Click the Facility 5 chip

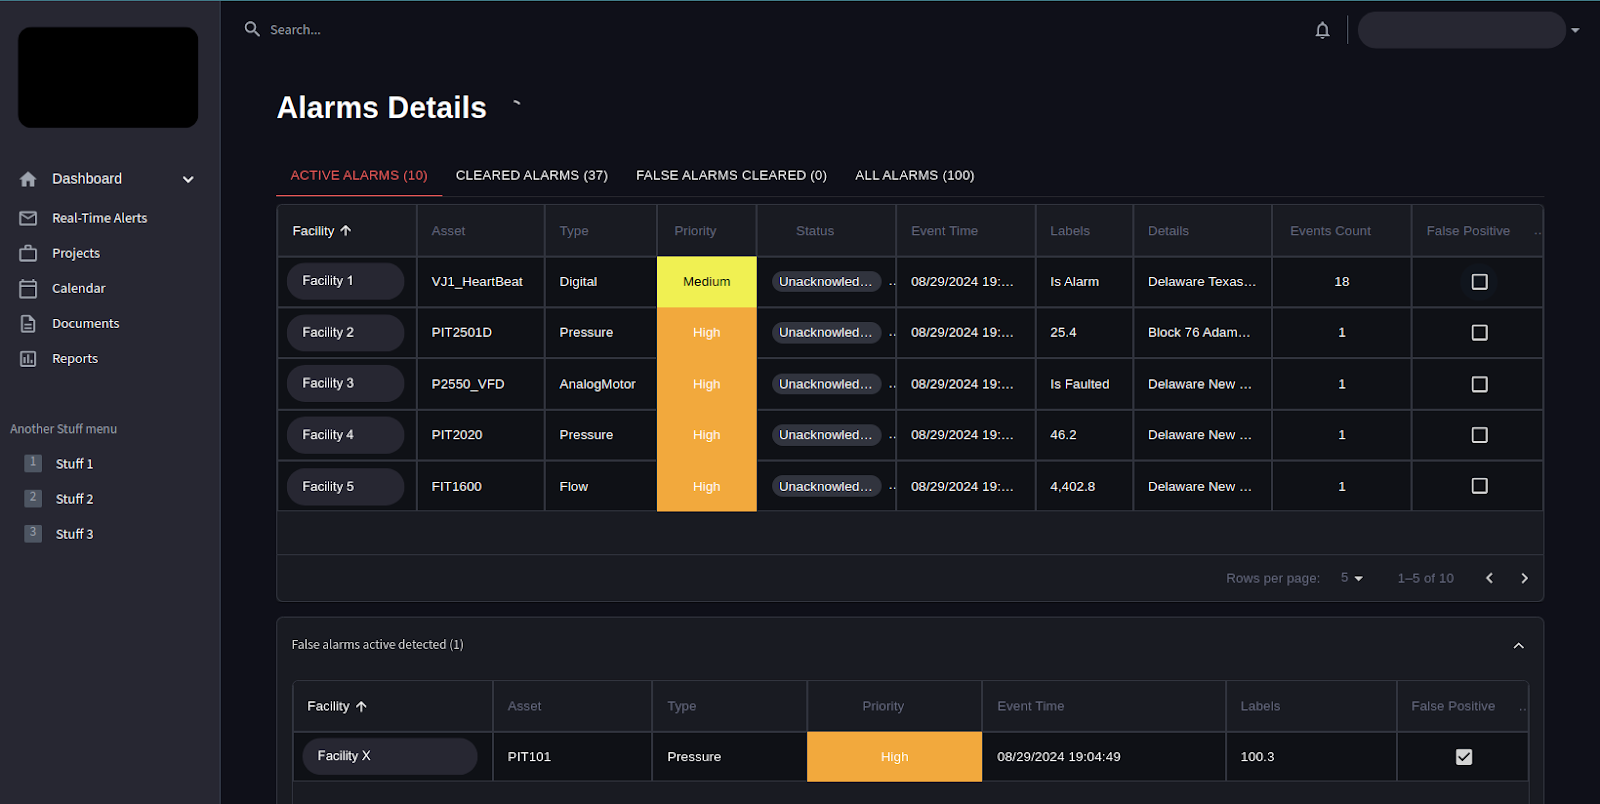click(x=346, y=486)
